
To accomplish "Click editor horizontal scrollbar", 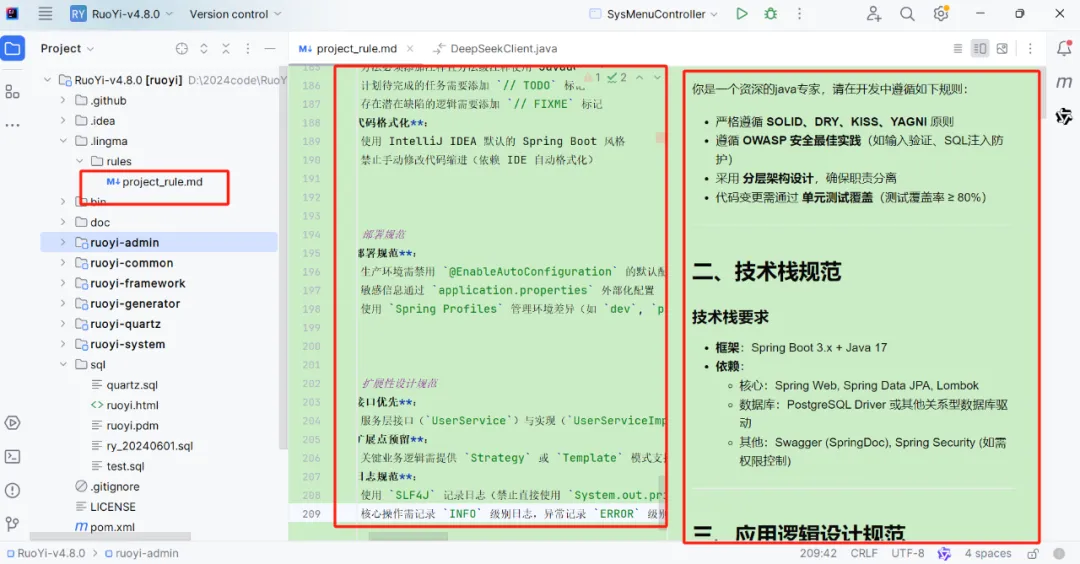I will click(408, 536).
